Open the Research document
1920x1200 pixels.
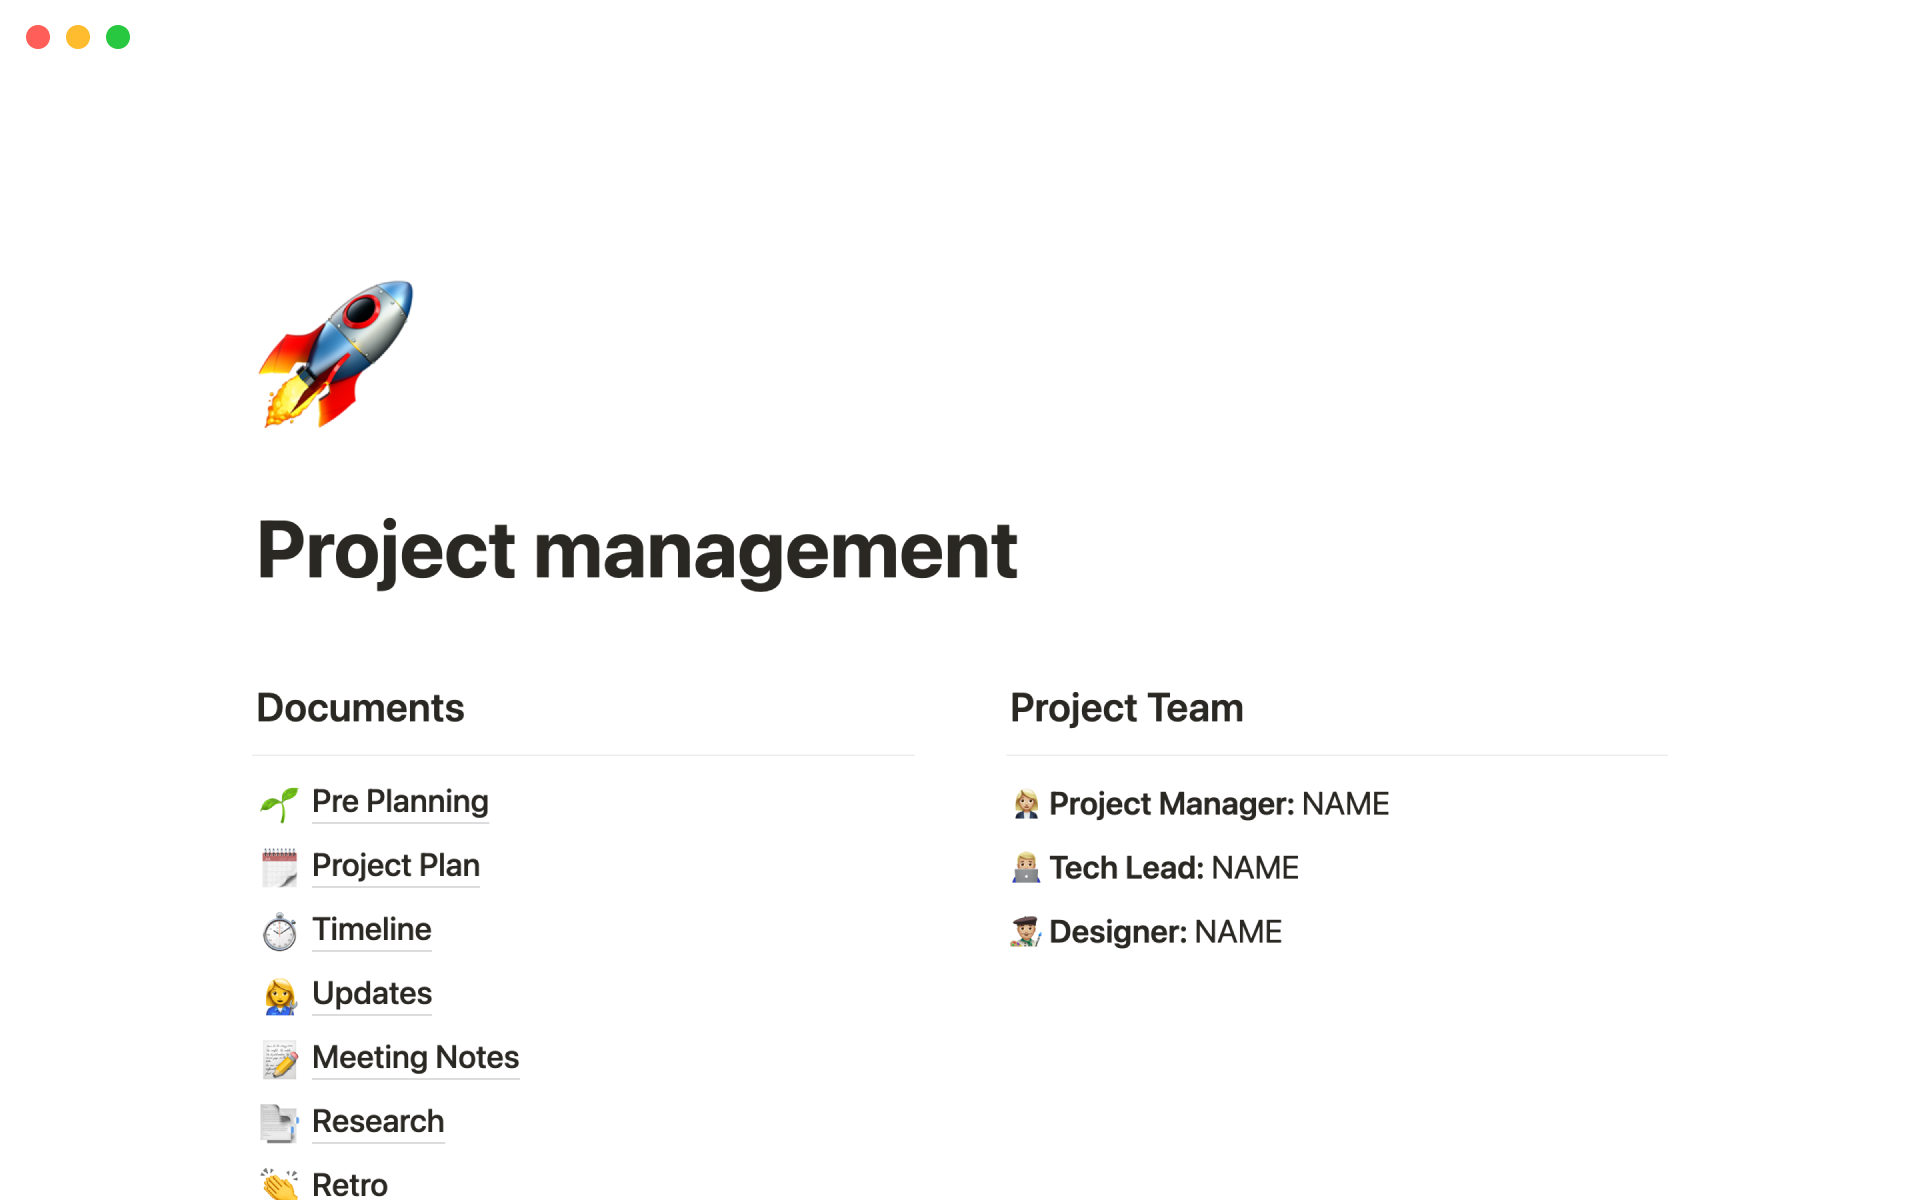pyautogui.click(x=376, y=1120)
